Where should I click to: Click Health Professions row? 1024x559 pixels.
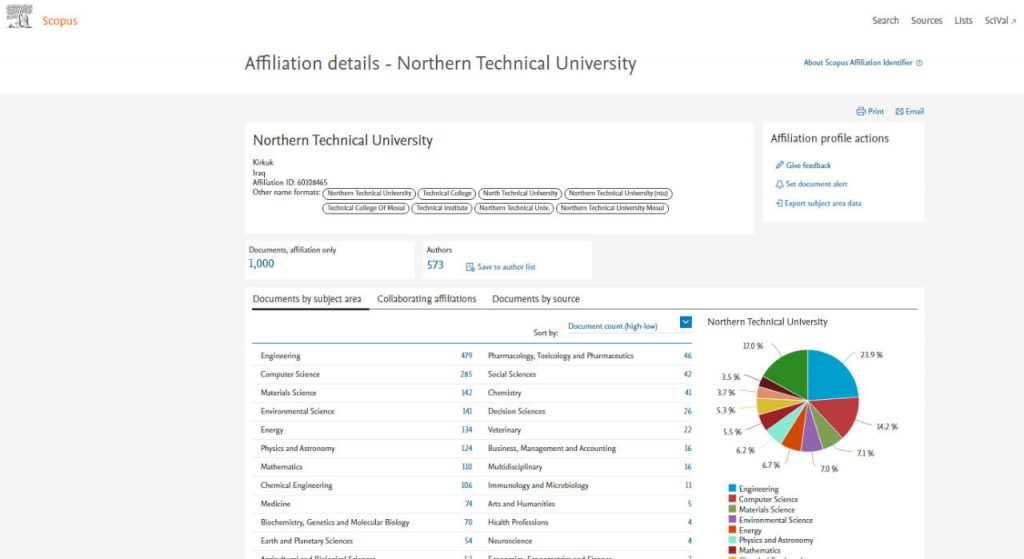(x=589, y=522)
